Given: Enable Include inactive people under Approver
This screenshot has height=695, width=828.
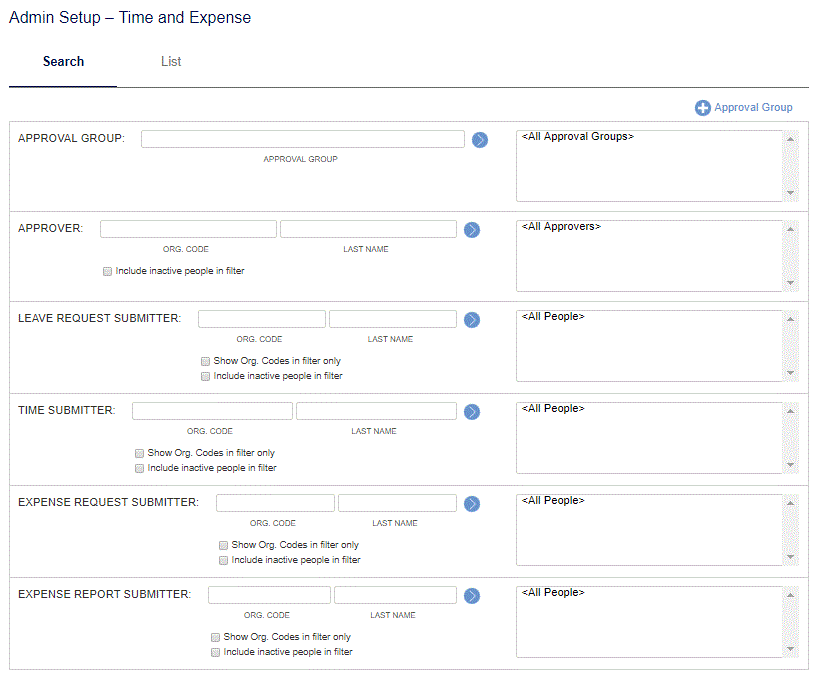Looking at the screenshot, I should coord(107,271).
